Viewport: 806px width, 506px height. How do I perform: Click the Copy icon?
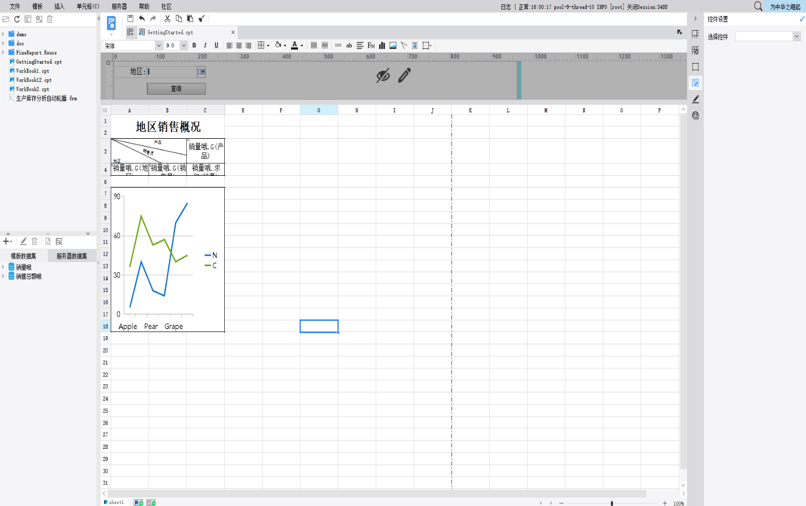178,19
